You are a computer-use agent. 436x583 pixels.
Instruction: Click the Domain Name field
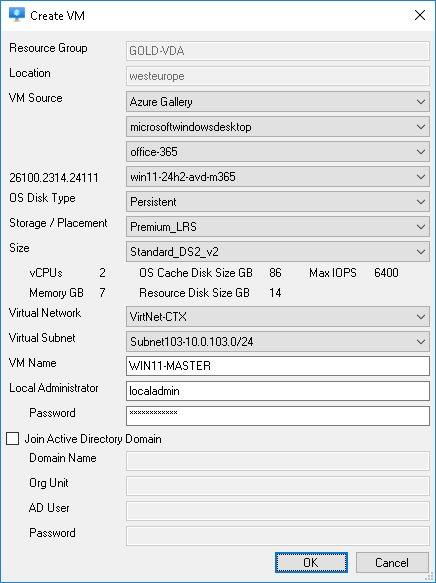278,461
